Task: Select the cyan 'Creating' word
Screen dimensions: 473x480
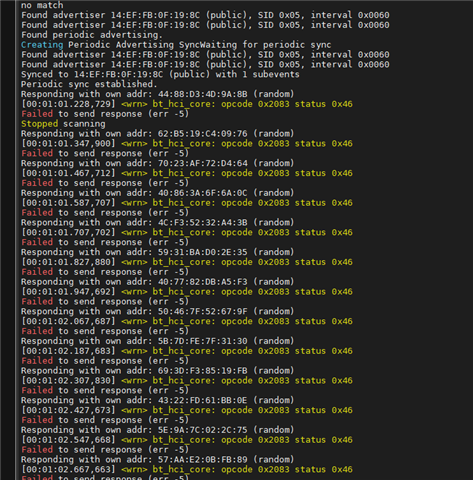Action: click(x=42, y=45)
